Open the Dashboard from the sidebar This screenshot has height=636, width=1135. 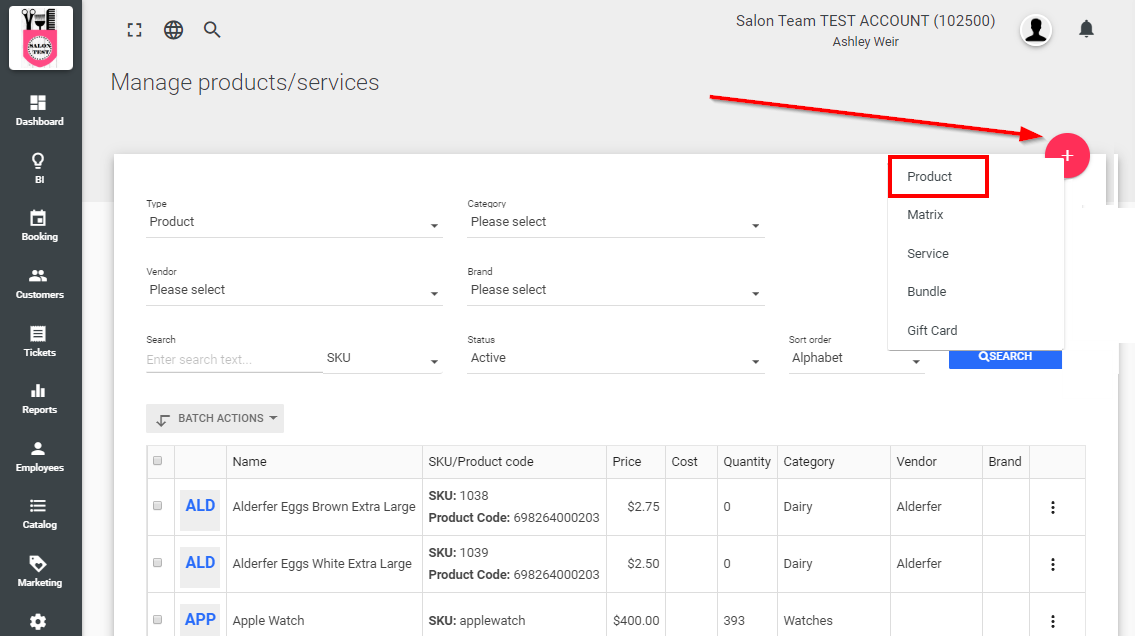click(x=39, y=110)
